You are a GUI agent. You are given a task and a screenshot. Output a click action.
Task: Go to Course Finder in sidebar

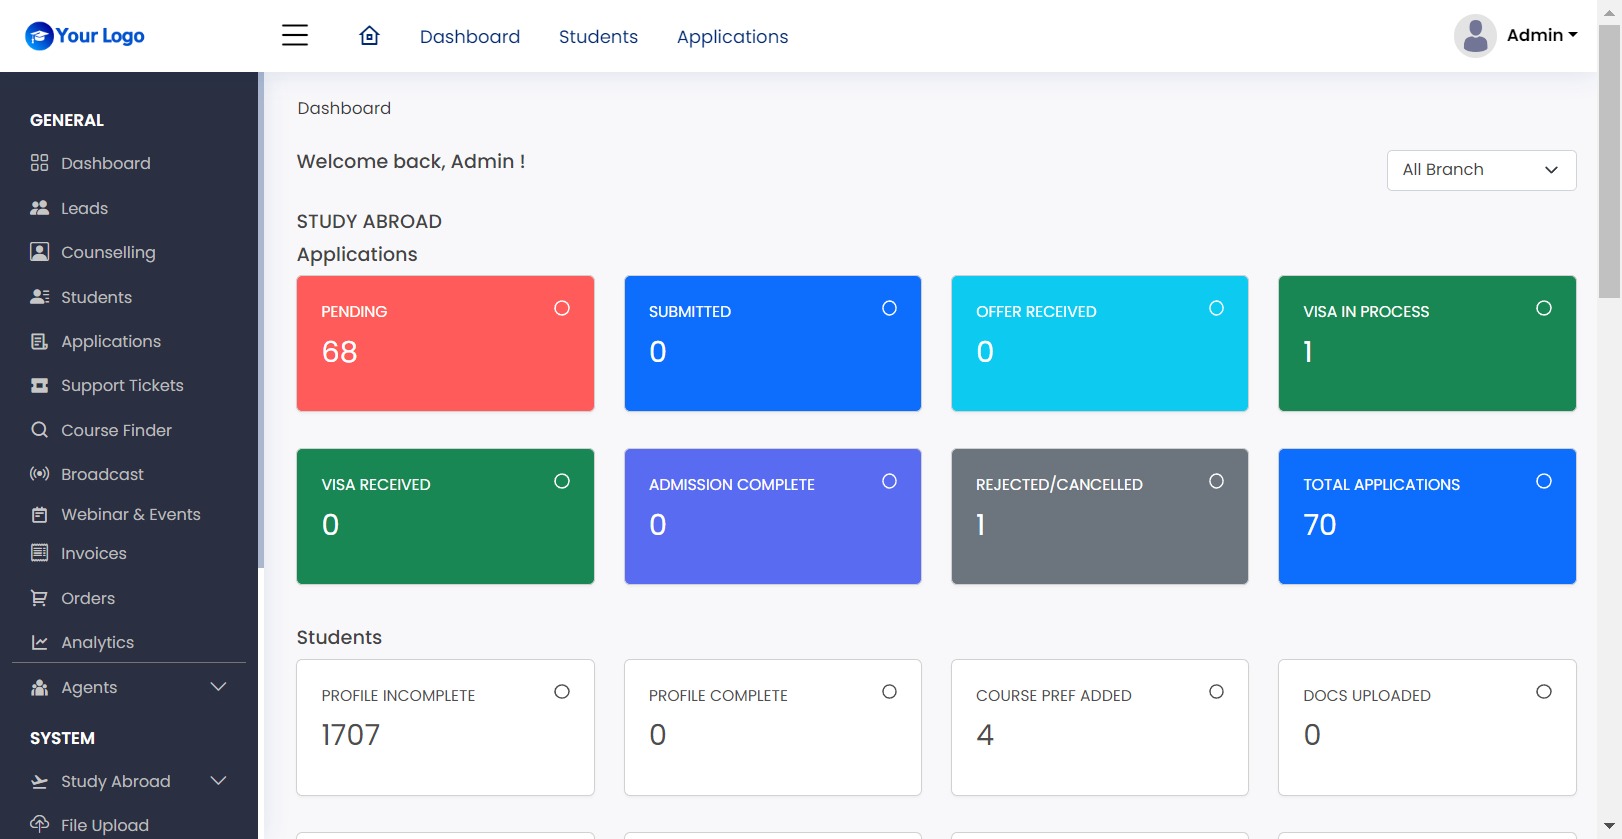coord(116,430)
